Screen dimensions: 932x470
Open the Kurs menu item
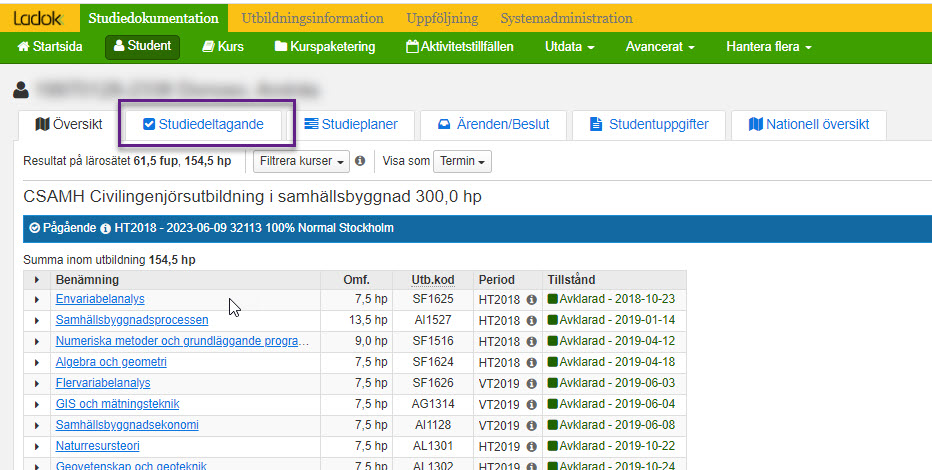tap(223, 46)
